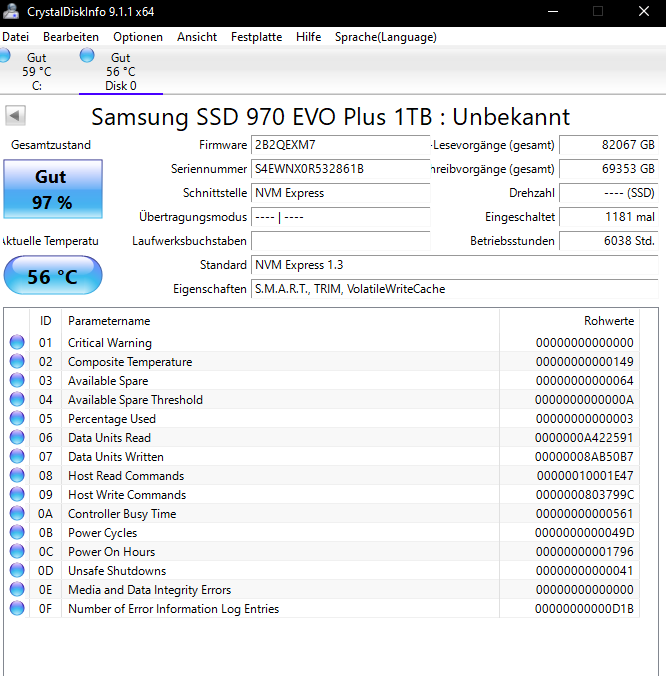Click the Drehzahl value ---- (SSD)
This screenshot has height=676, width=666.
609,193
